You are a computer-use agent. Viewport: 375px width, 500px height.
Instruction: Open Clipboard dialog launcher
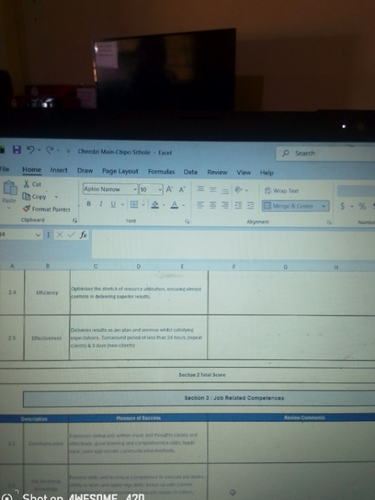tap(75, 220)
